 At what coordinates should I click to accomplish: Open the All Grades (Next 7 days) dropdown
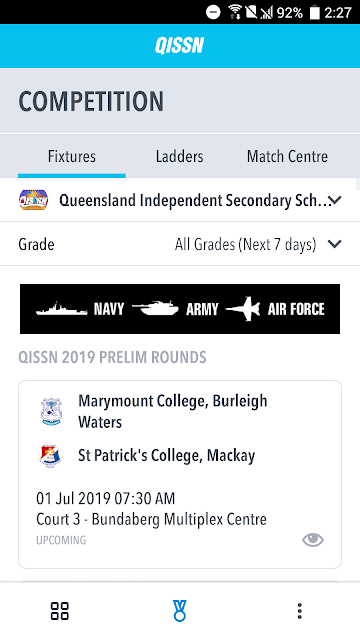pos(245,244)
